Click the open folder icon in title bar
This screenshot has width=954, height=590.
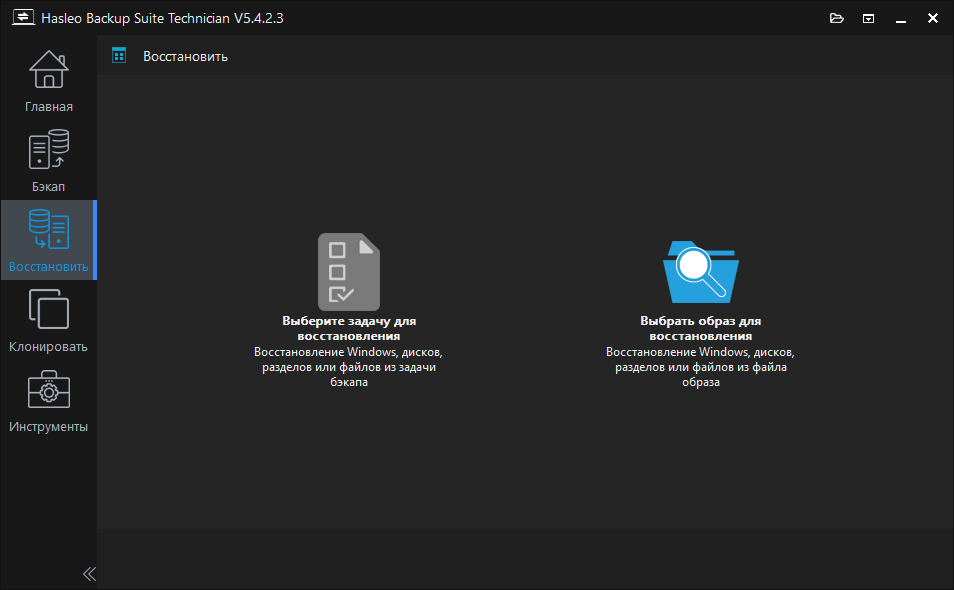[x=837, y=18]
